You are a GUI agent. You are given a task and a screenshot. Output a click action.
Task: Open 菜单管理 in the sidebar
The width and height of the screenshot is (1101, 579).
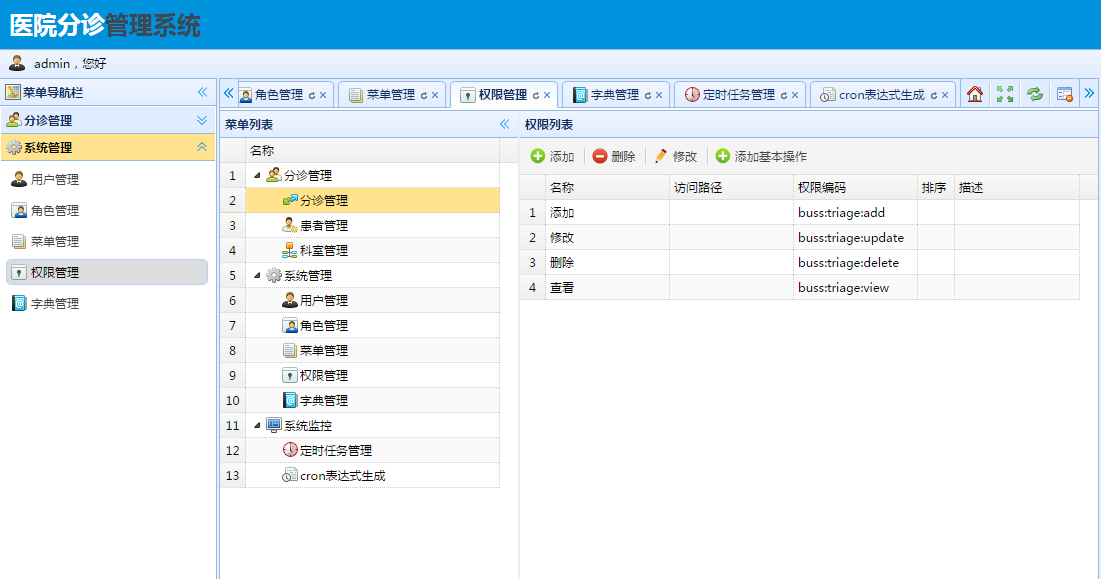107,241
